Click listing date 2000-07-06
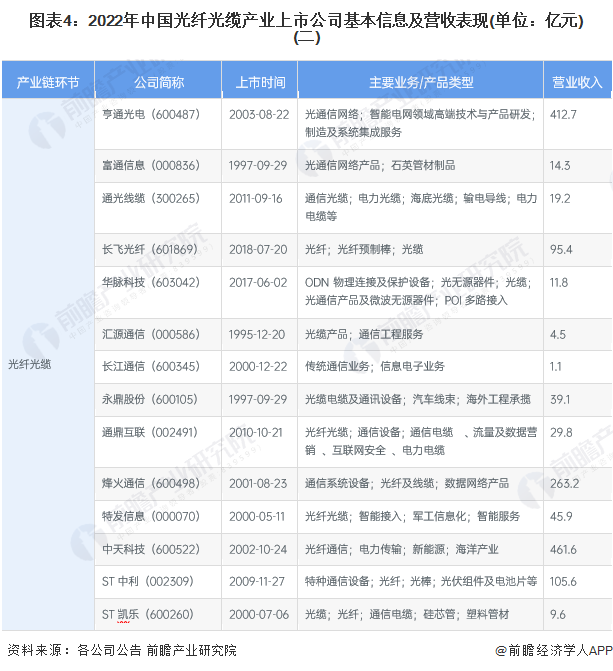This screenshot has width=613, height=671. coord(259,614)
